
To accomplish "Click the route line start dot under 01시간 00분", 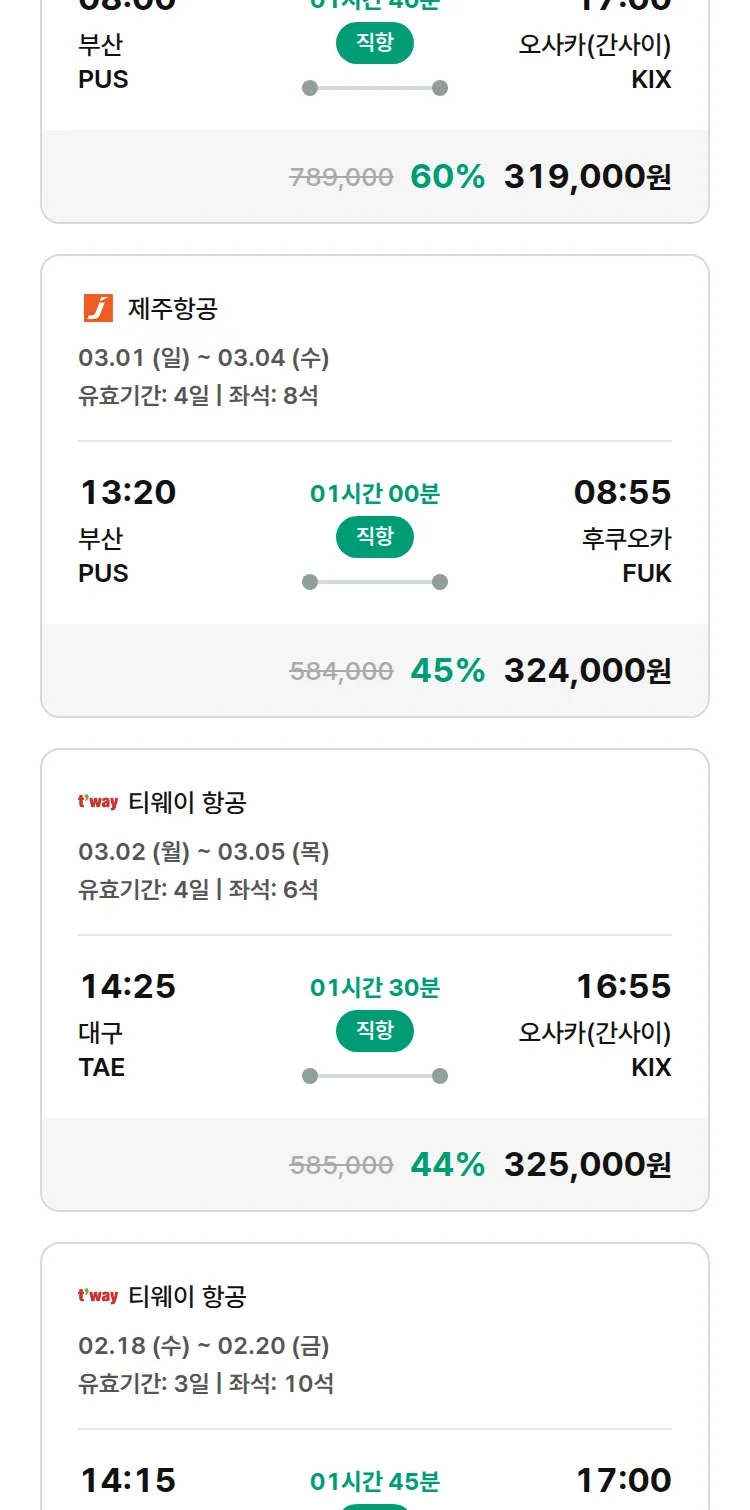I will pyautogui.click(x=310, y=582).
